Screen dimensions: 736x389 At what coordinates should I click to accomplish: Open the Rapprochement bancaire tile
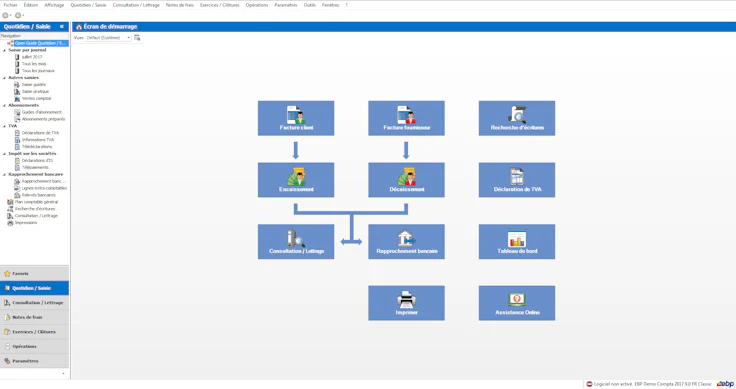click(406, 242)
